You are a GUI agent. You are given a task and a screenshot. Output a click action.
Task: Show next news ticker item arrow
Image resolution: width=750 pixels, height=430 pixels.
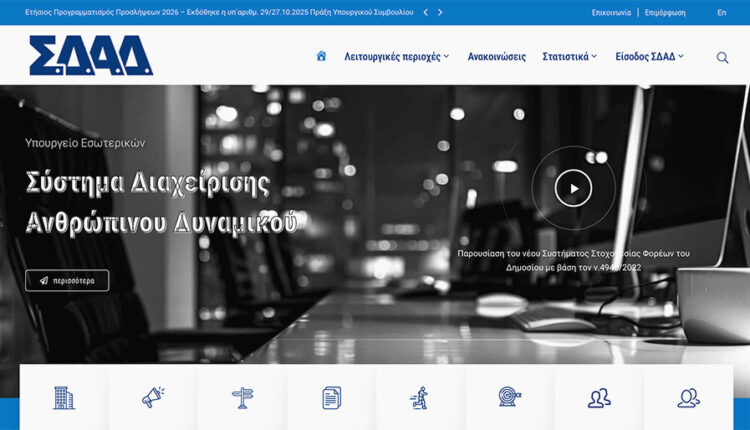click(x=441, y=13)
